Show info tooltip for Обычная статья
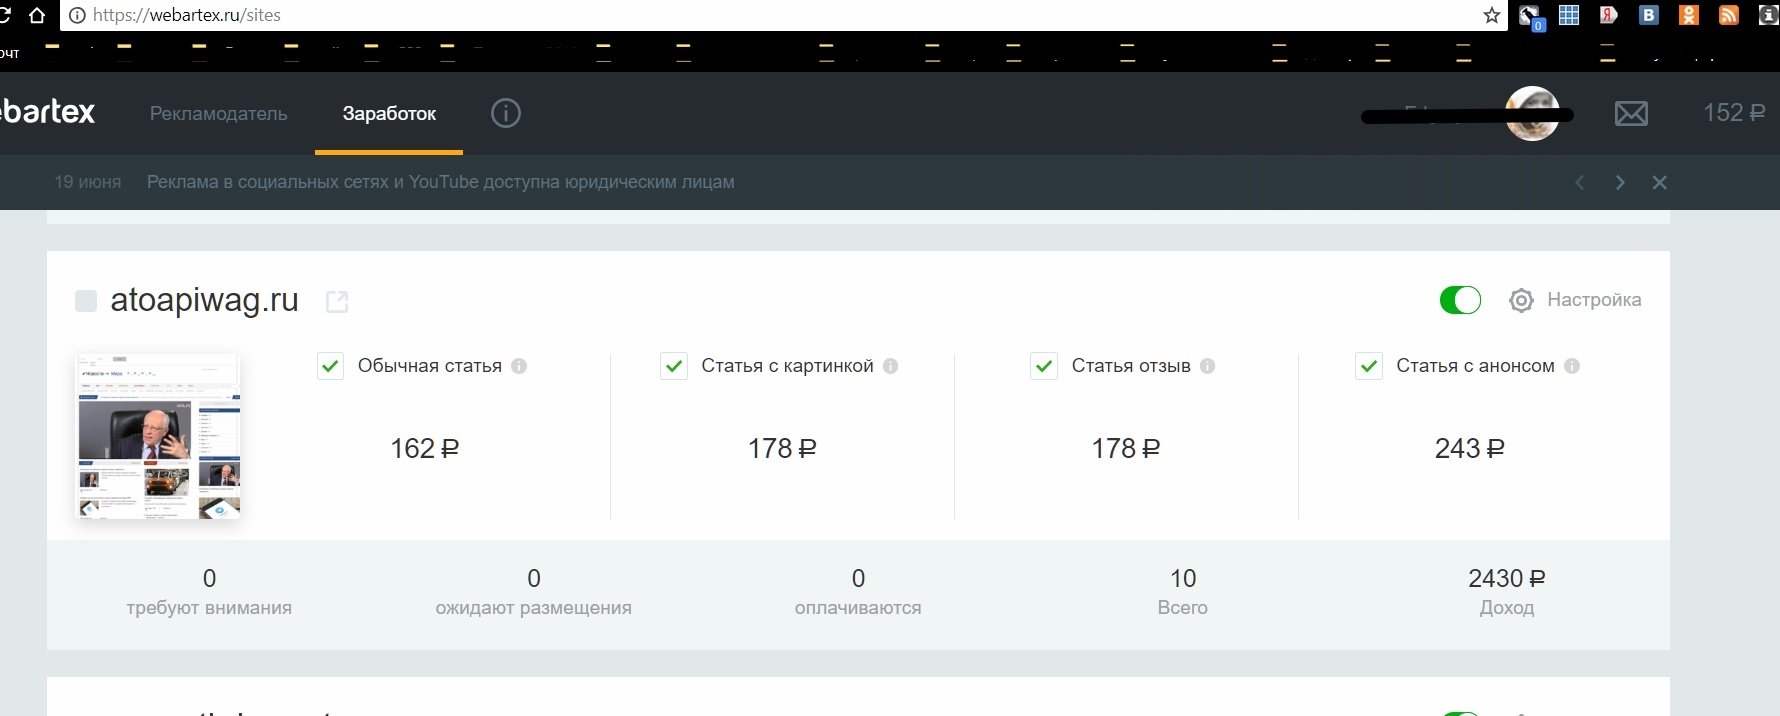 [x=519, y=366]
